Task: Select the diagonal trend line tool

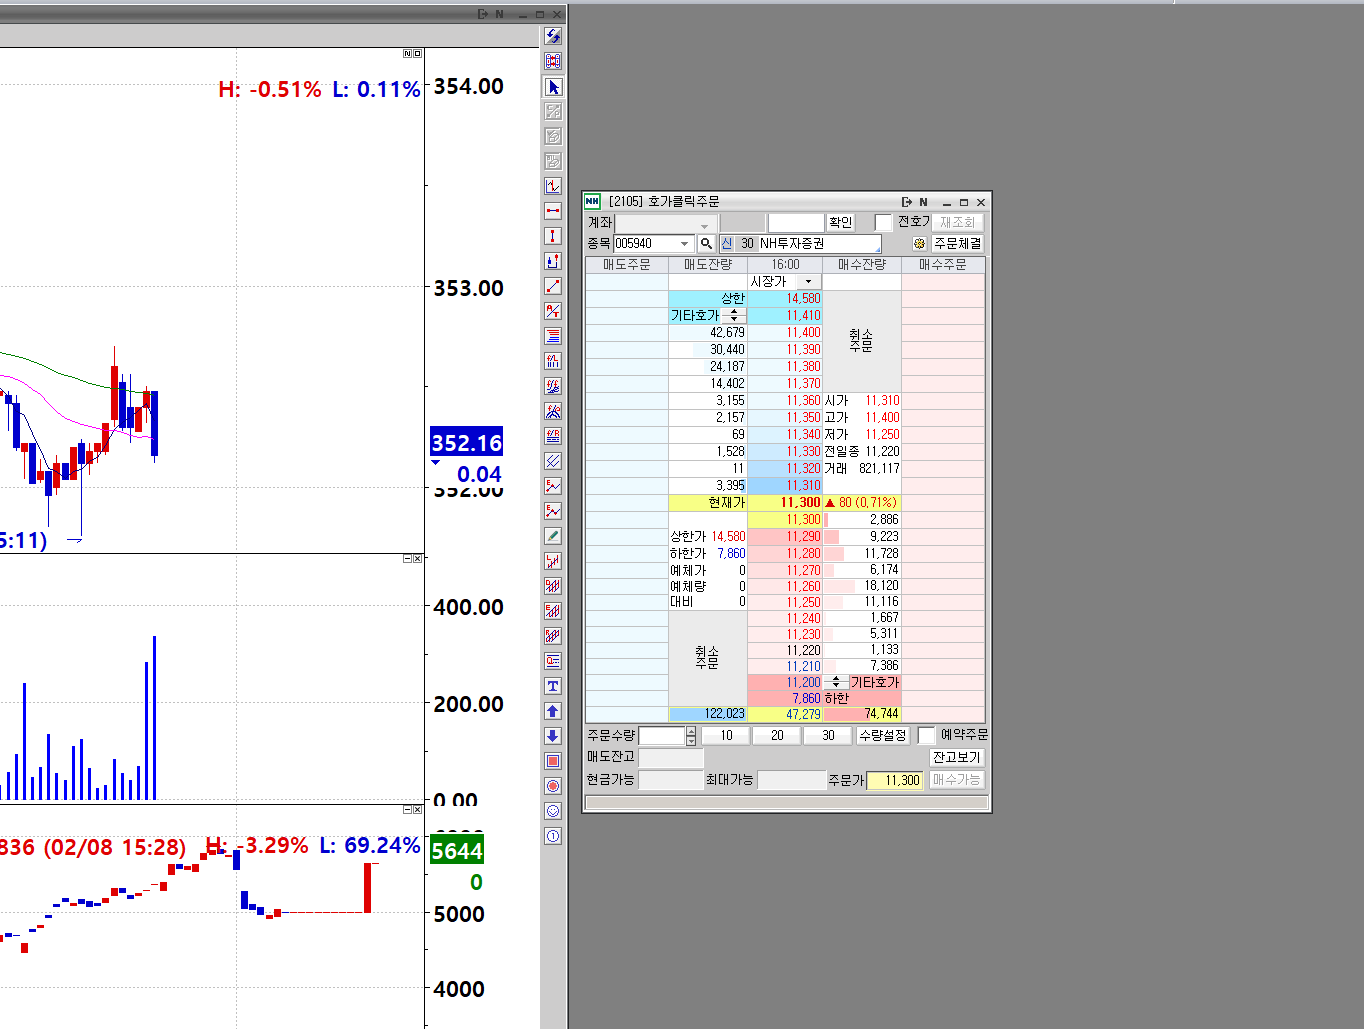Action: [x=553, y=286]
